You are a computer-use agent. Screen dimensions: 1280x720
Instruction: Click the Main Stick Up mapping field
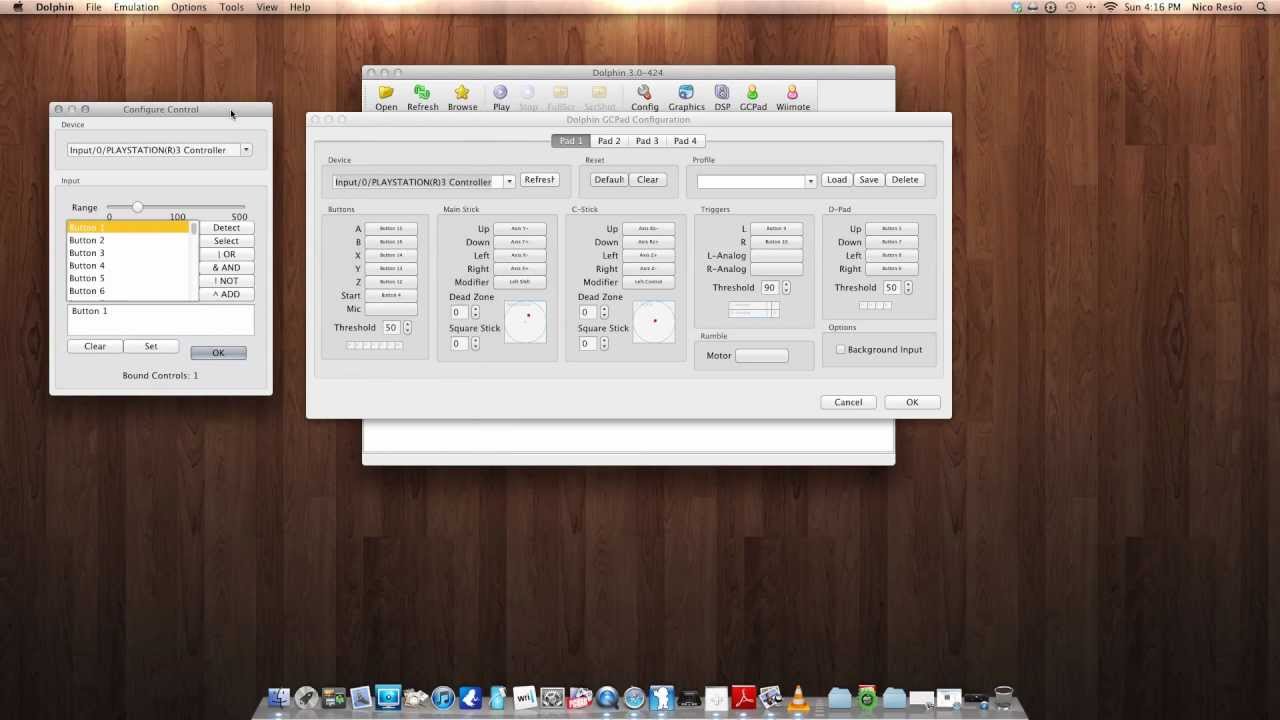(520, 229)
